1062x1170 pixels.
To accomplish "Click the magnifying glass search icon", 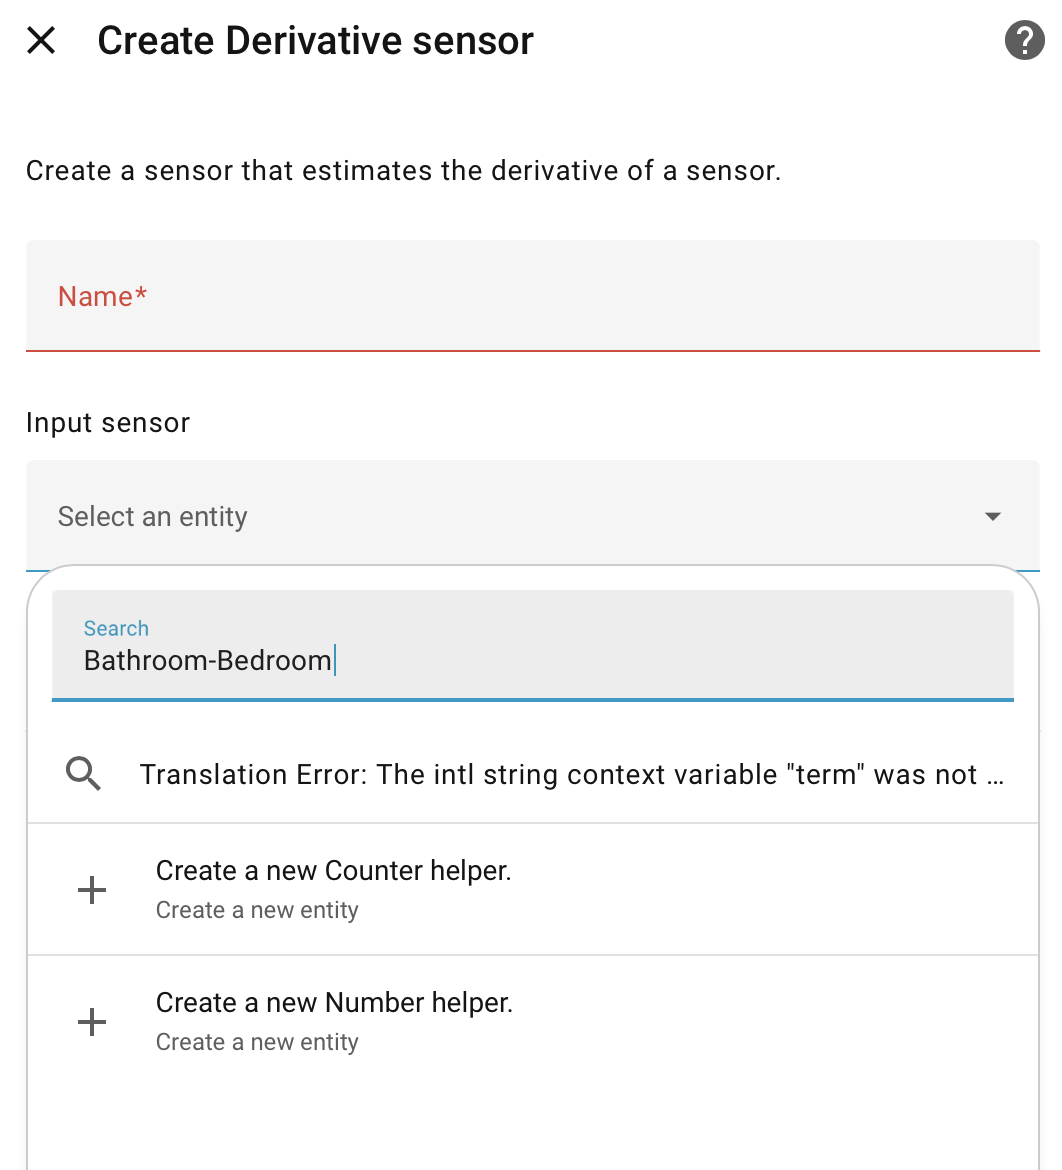I will 84,774.
